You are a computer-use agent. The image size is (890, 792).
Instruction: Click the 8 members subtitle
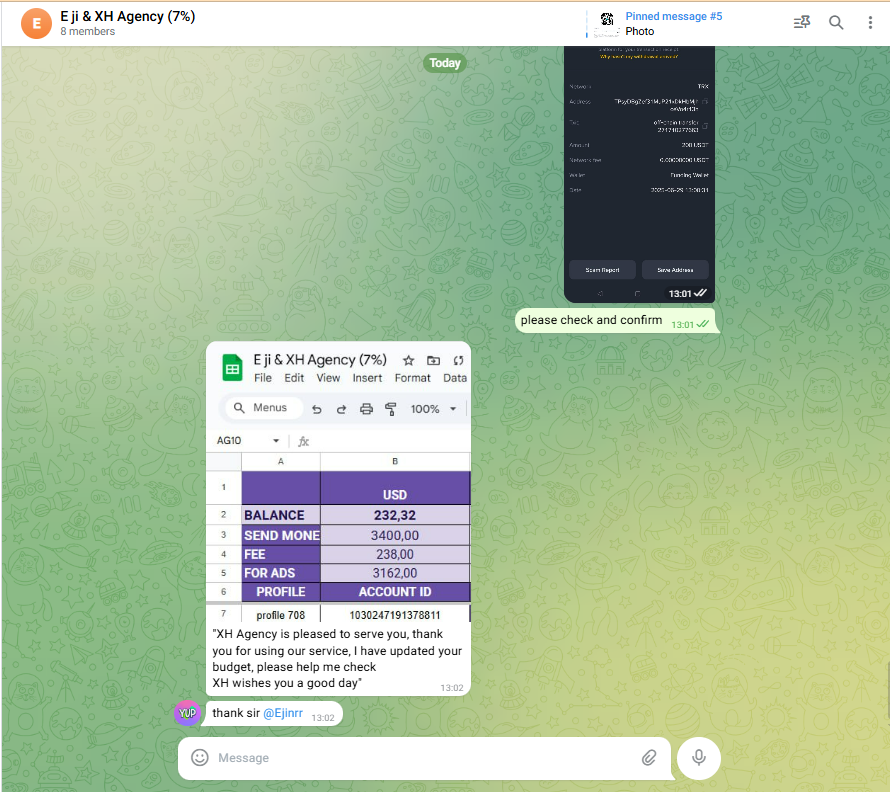coord(88,32)
